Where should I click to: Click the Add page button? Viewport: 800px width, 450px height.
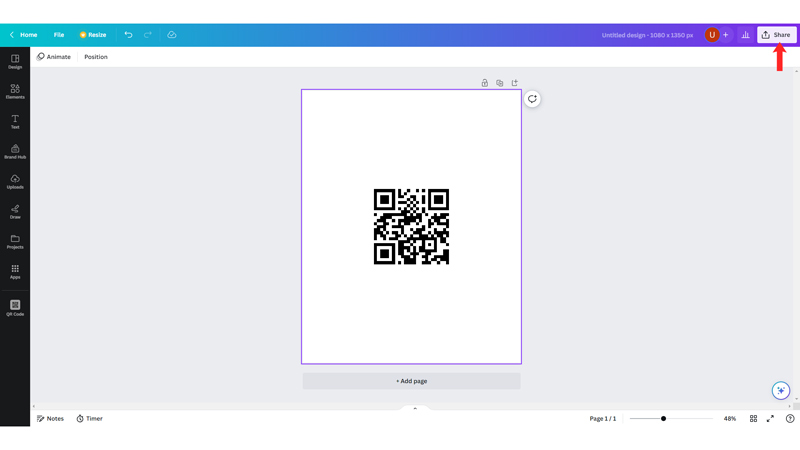[412, 381]
